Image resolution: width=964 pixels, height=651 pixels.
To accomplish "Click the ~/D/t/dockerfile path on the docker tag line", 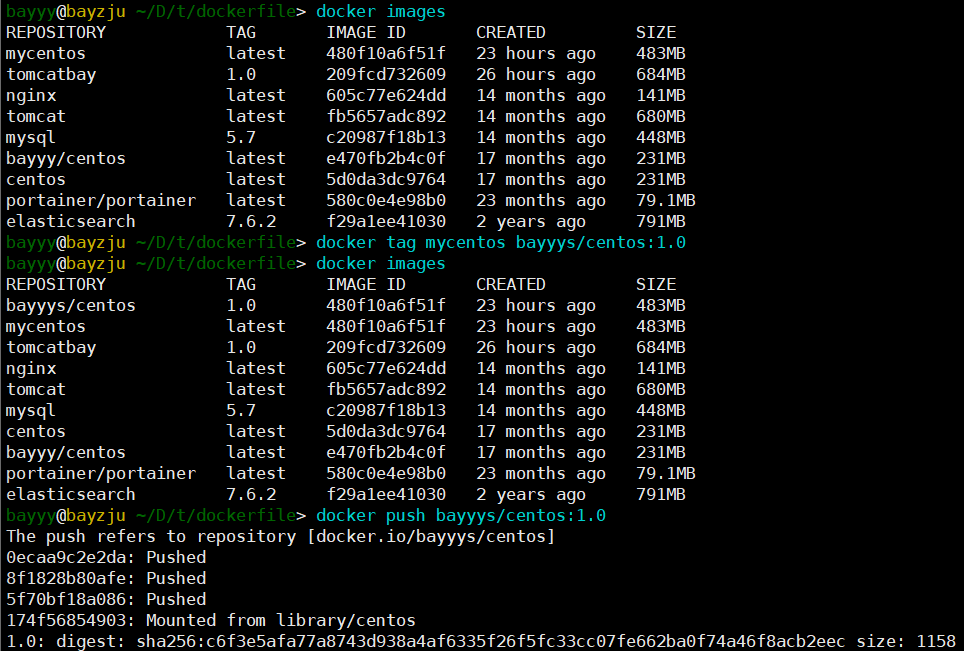I will point(216,242).
